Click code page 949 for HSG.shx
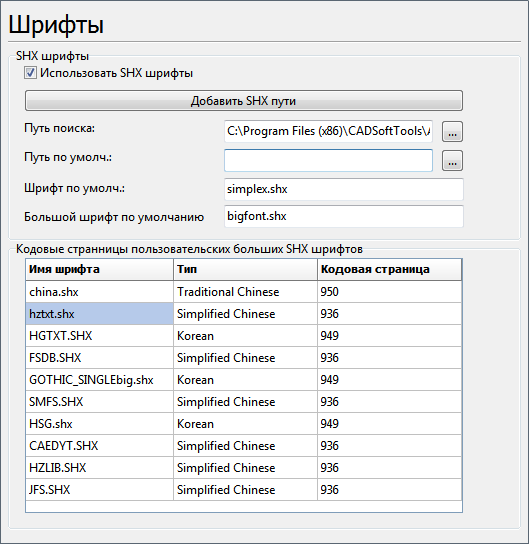Screen dimensions: 529x544 pos(390,424)
